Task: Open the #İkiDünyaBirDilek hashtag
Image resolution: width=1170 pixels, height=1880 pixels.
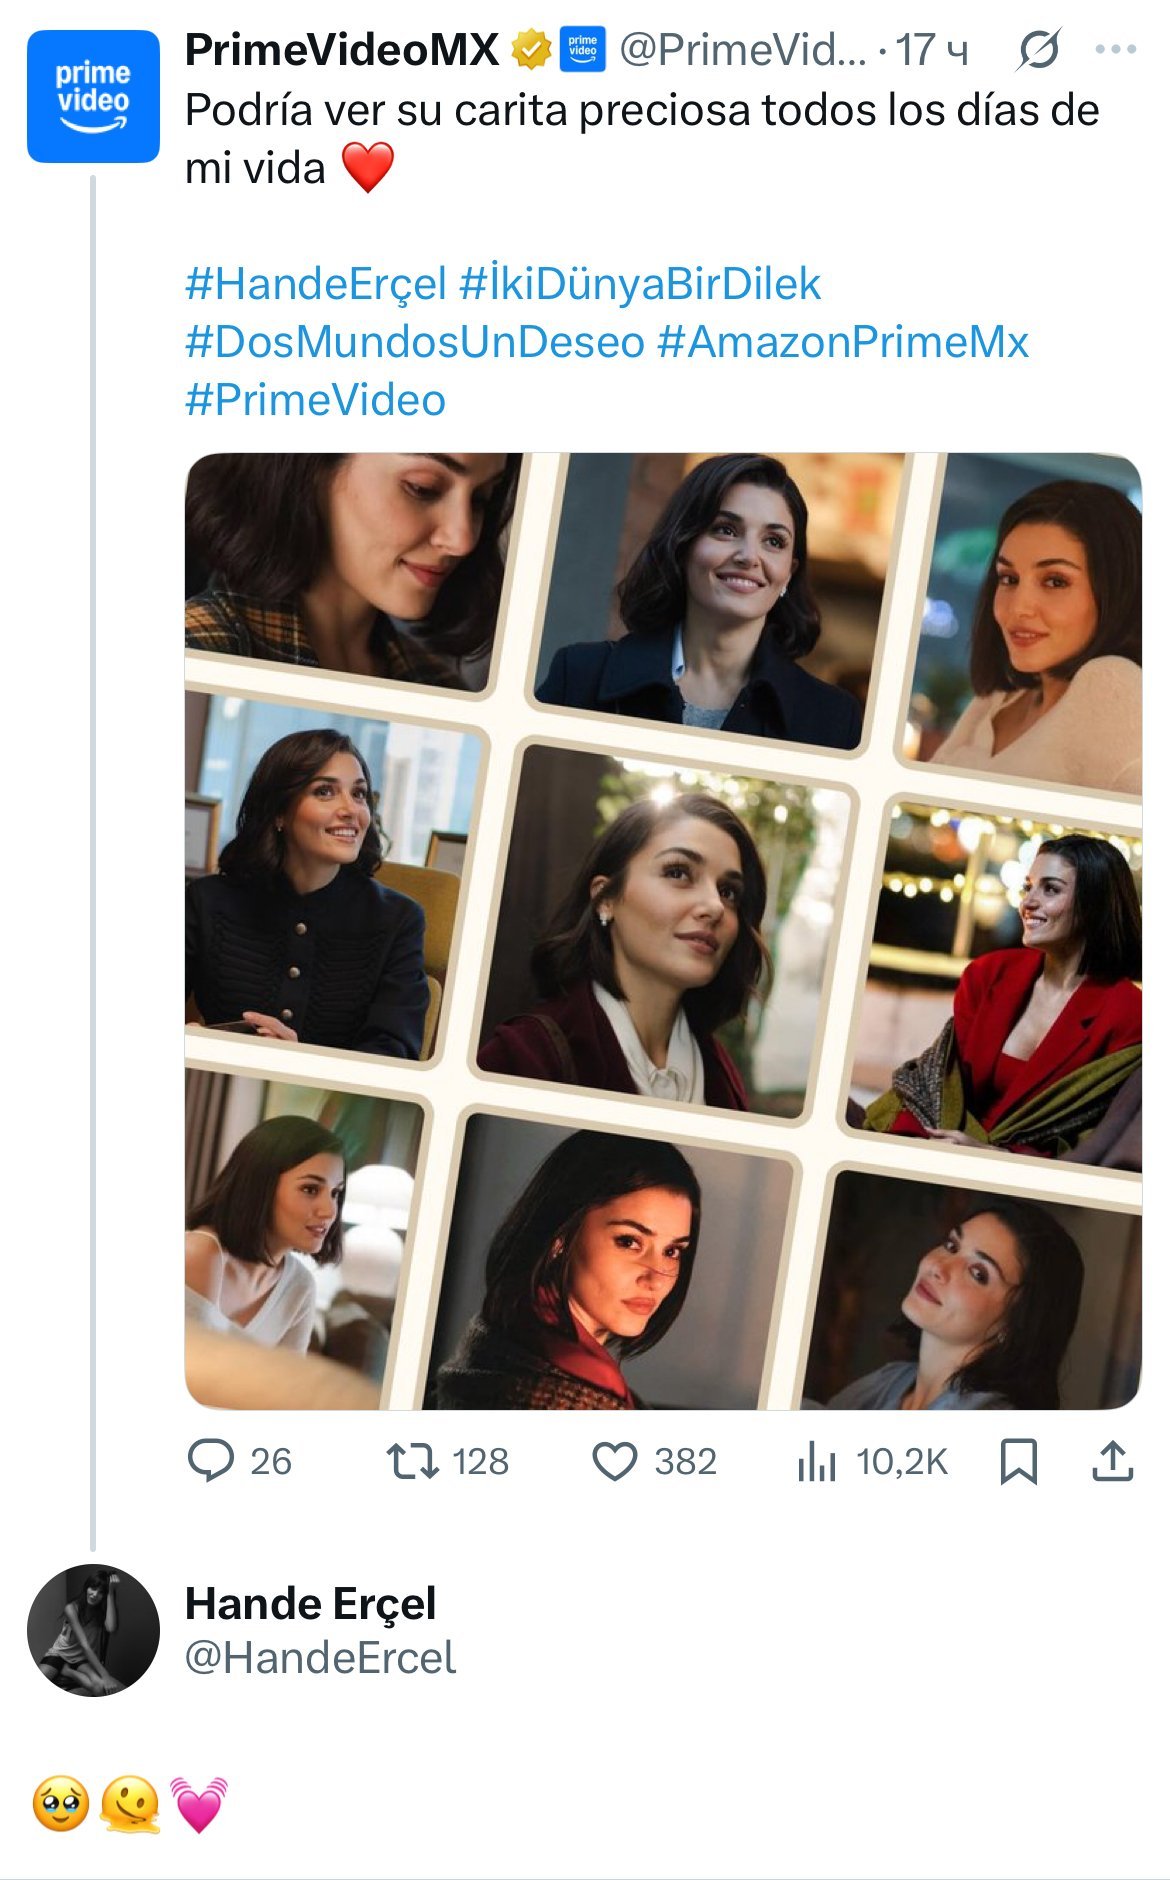Action: [x=640, y=284]
